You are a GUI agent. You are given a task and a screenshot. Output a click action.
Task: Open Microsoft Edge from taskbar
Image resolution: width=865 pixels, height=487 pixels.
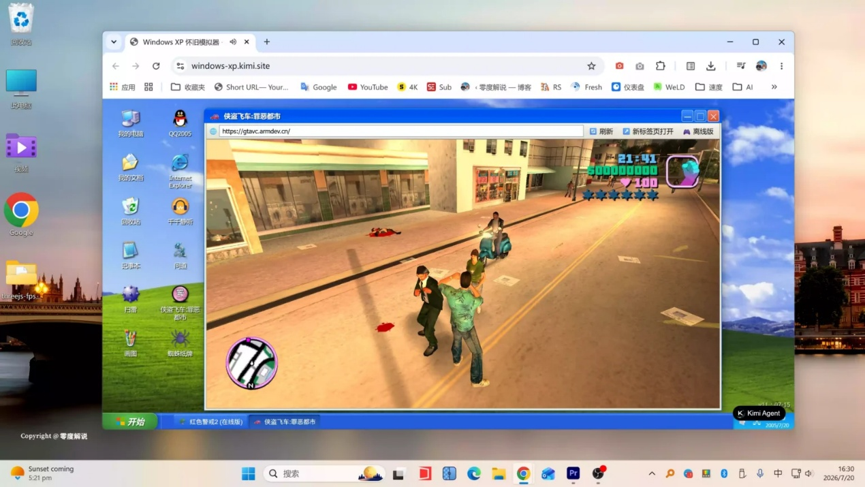474,473
